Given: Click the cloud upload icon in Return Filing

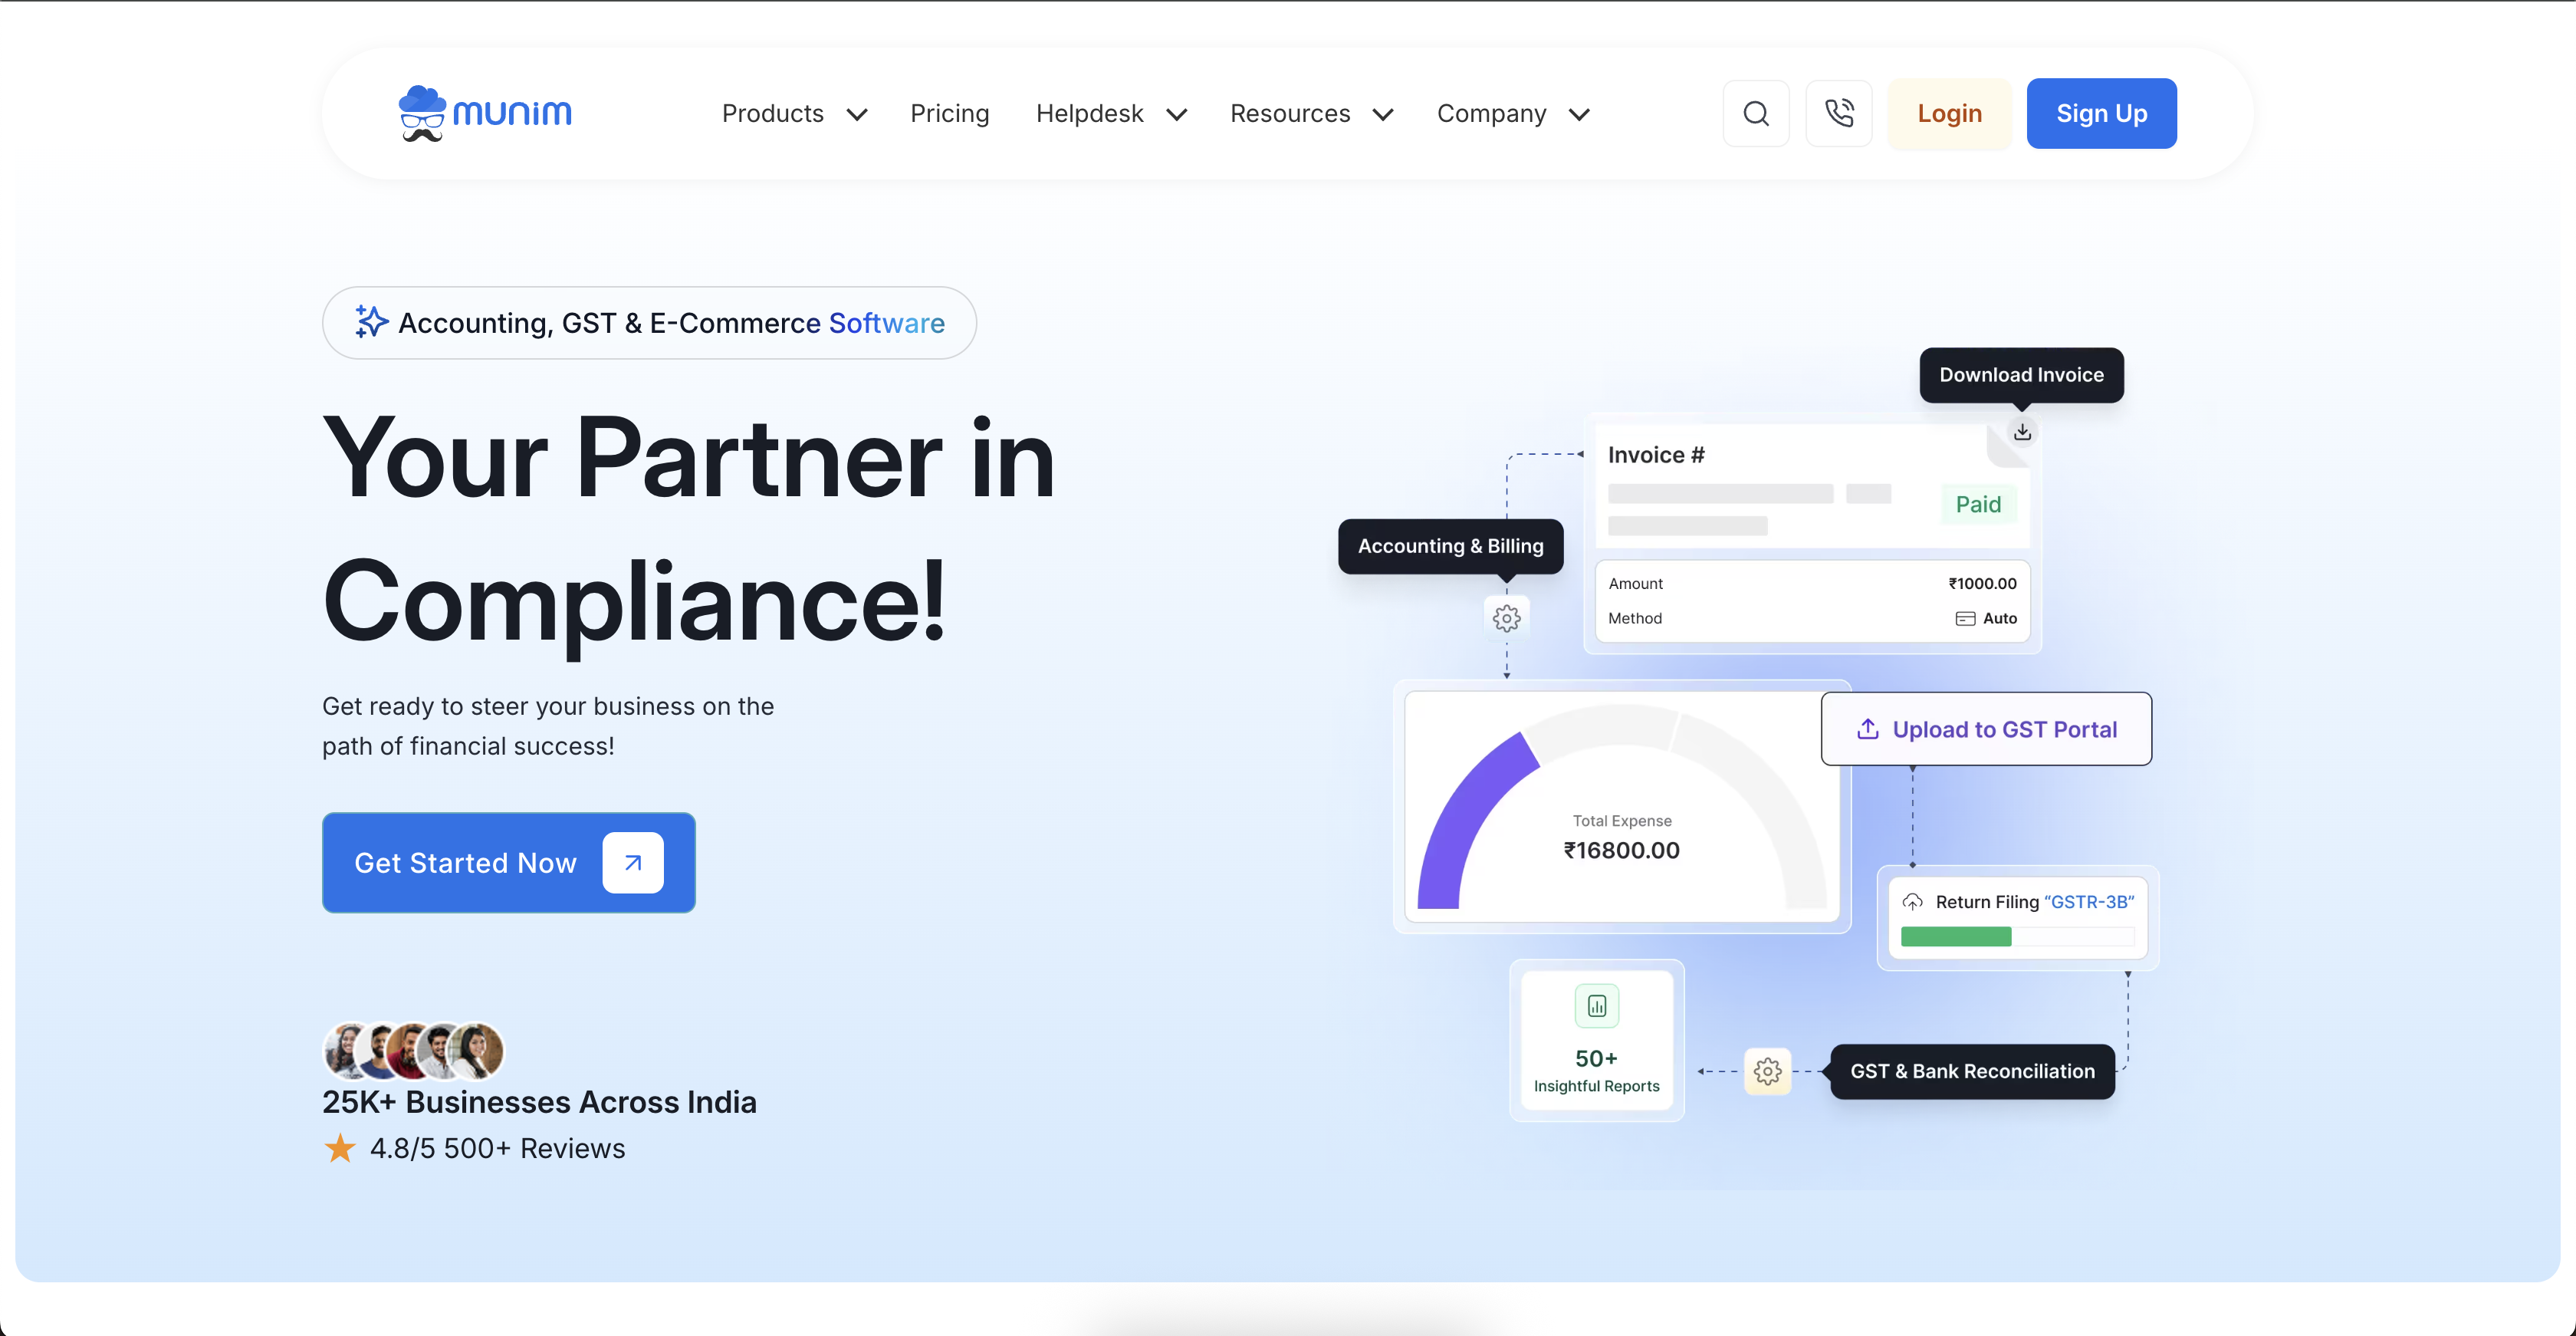Looking at the screenshot, I should [1912, 902].
